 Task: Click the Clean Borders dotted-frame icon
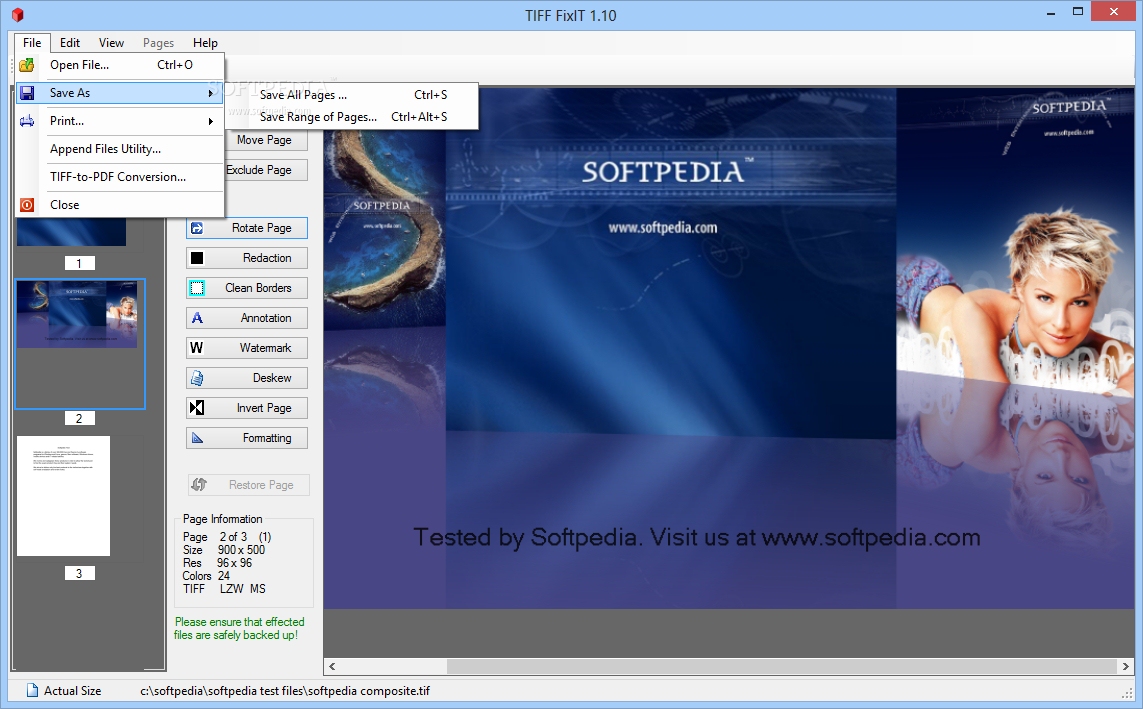[197, 288]
